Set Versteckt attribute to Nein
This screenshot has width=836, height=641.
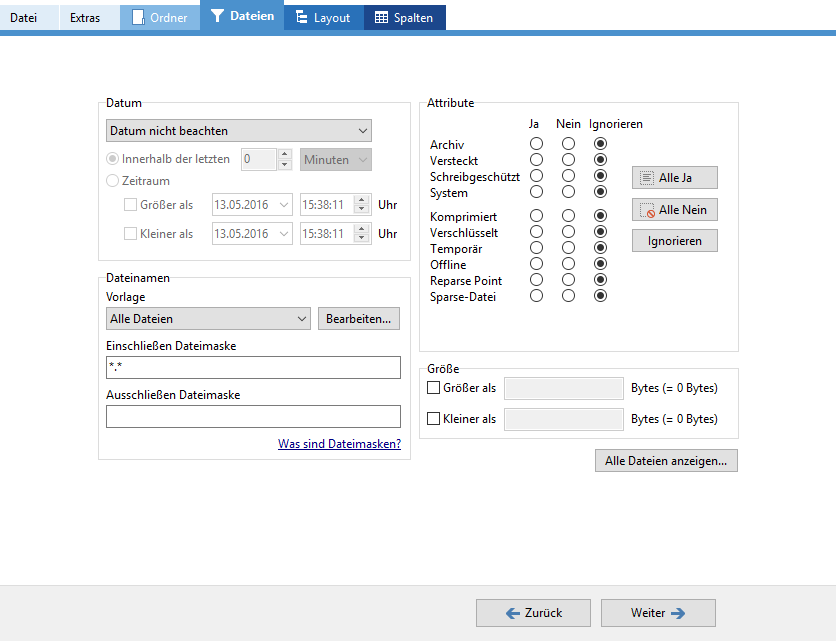click(568, 160)
